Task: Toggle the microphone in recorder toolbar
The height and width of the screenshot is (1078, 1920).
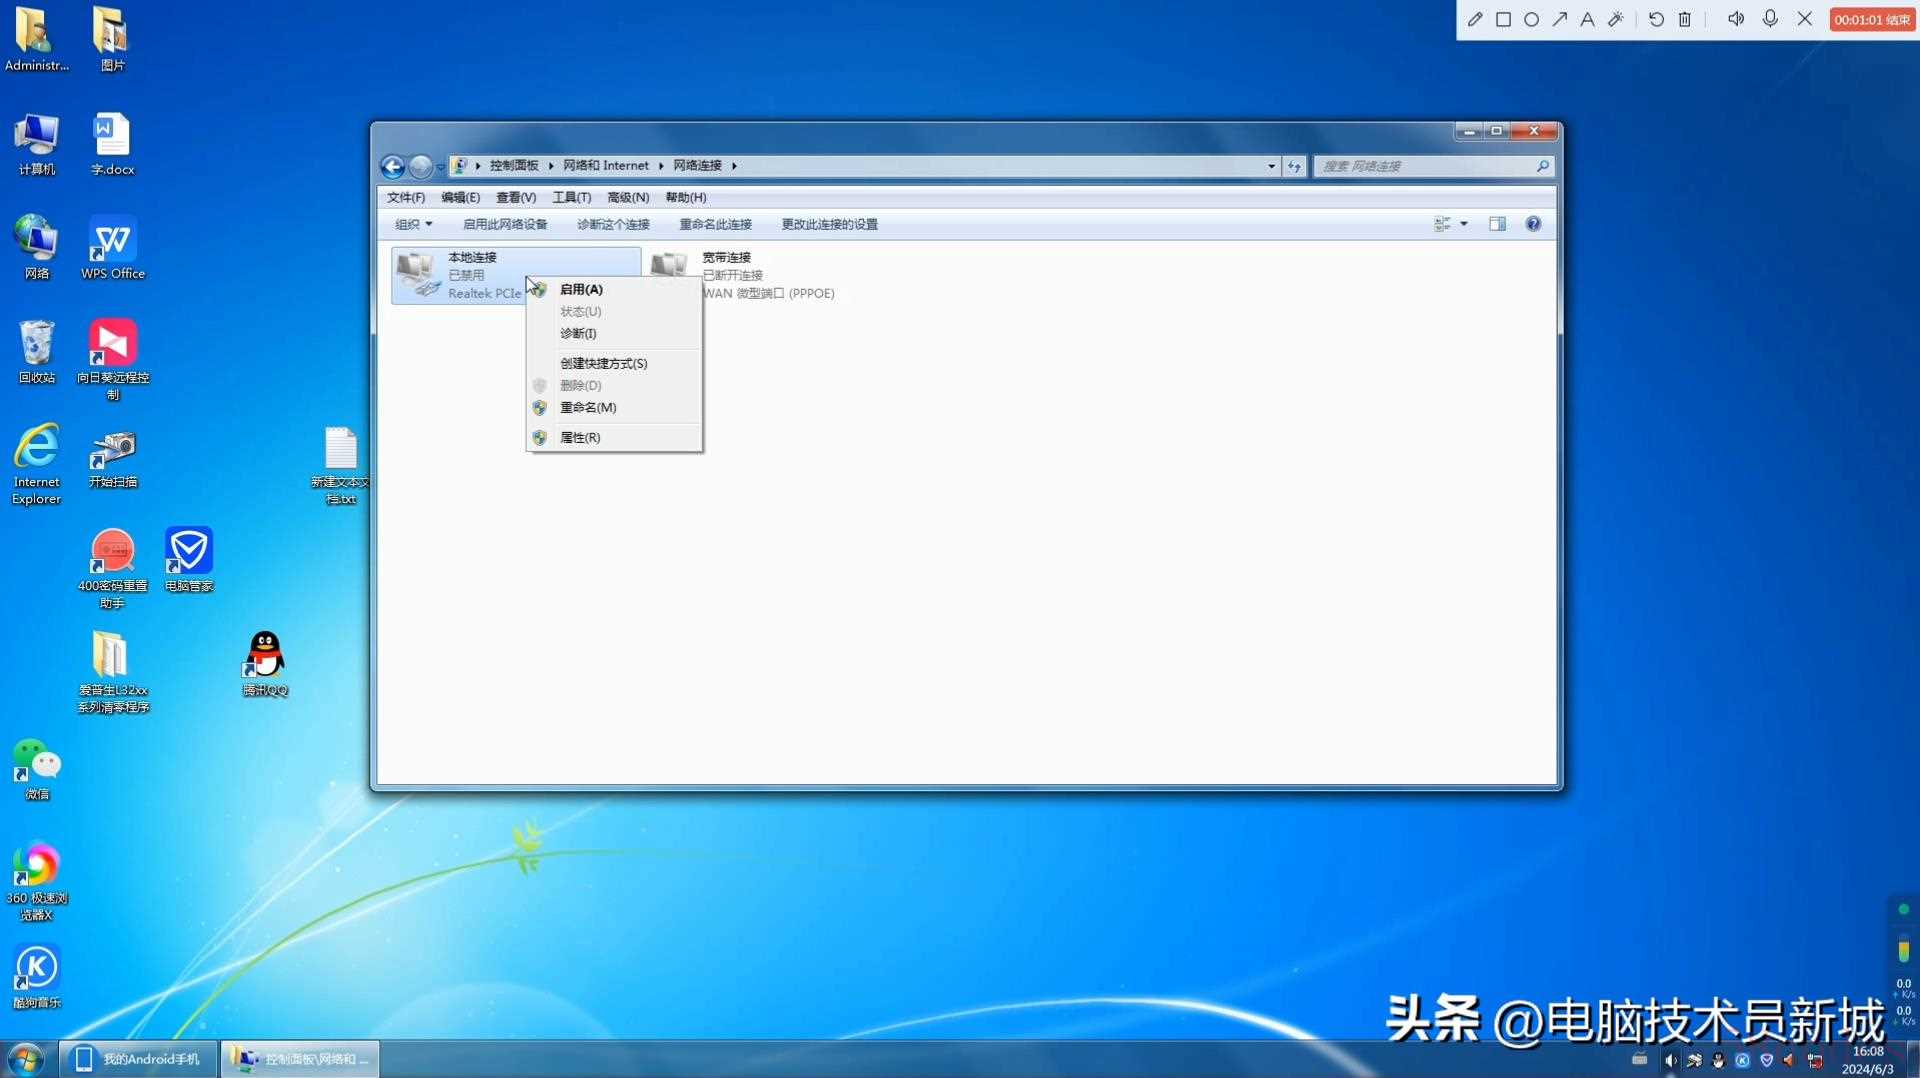Action: 1770,19
